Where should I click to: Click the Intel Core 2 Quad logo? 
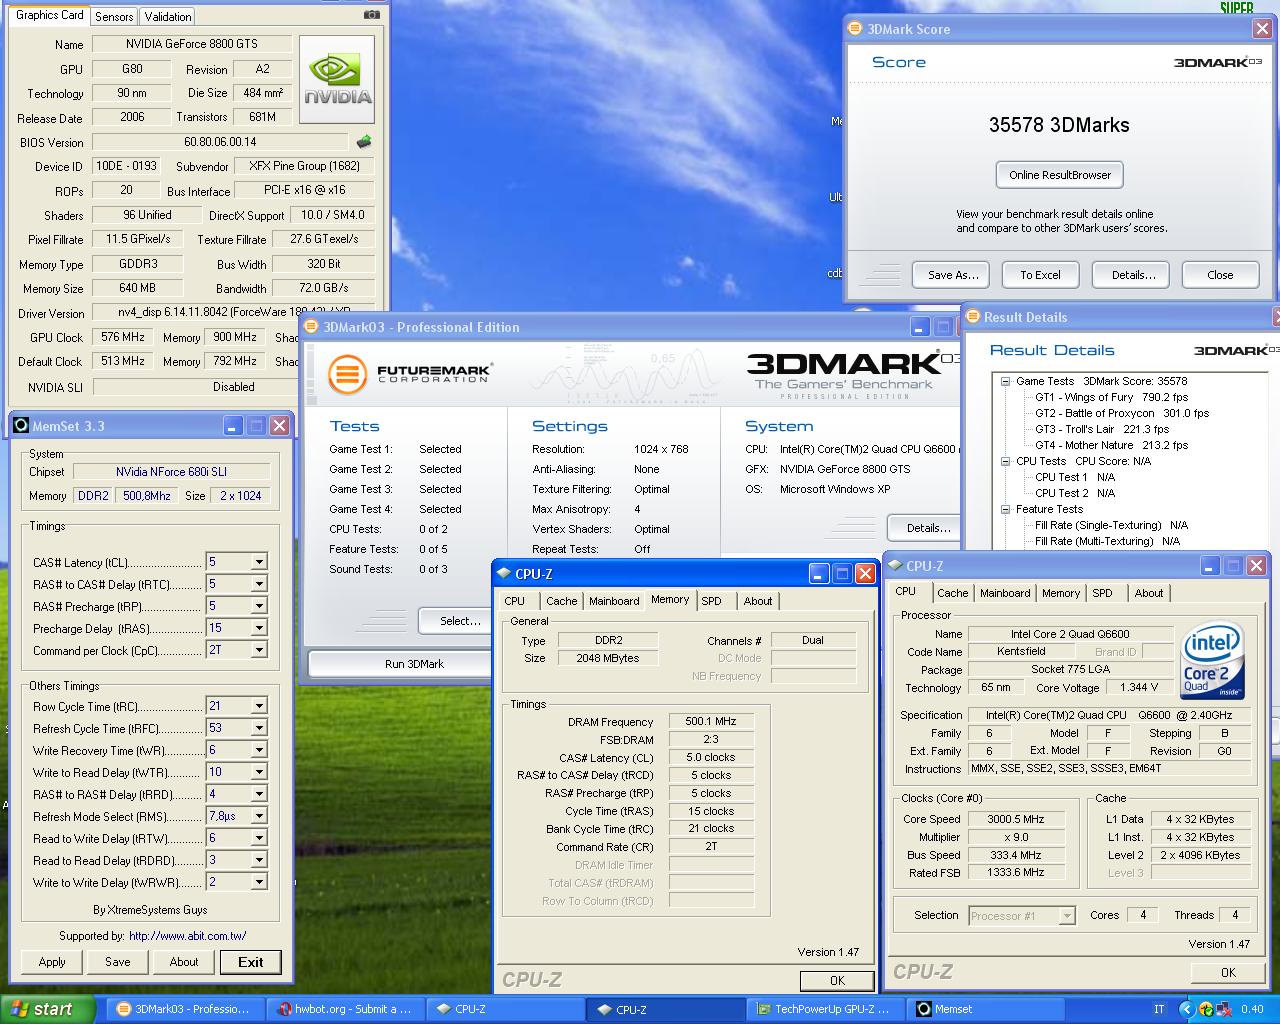pyautogui.click(x=1213, y=660)
